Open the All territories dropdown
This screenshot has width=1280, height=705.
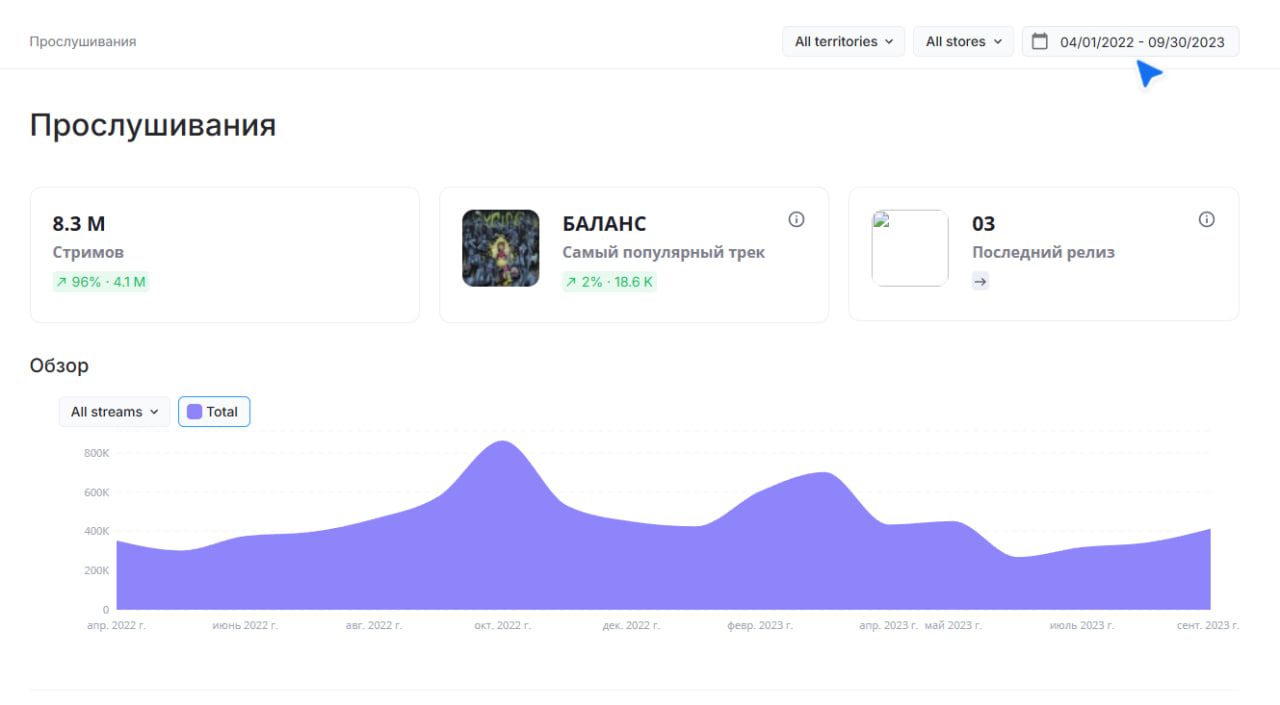[843, 42]
